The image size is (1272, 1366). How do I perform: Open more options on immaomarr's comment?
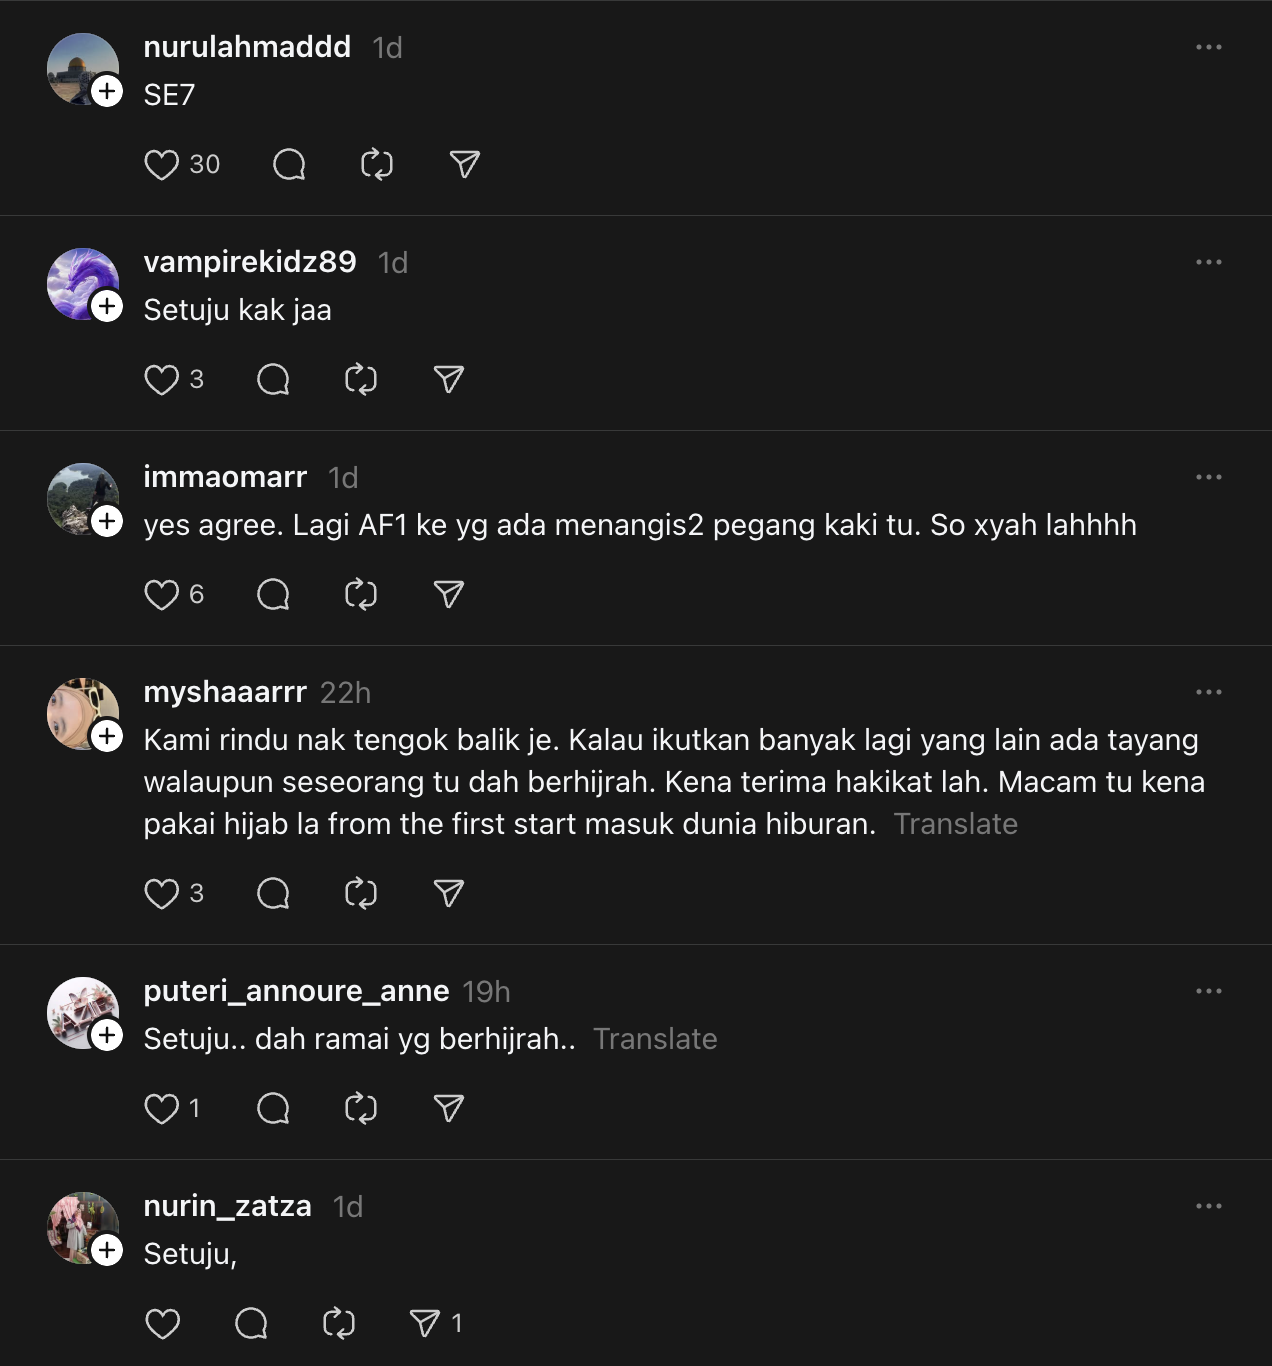click(1208, 477)
